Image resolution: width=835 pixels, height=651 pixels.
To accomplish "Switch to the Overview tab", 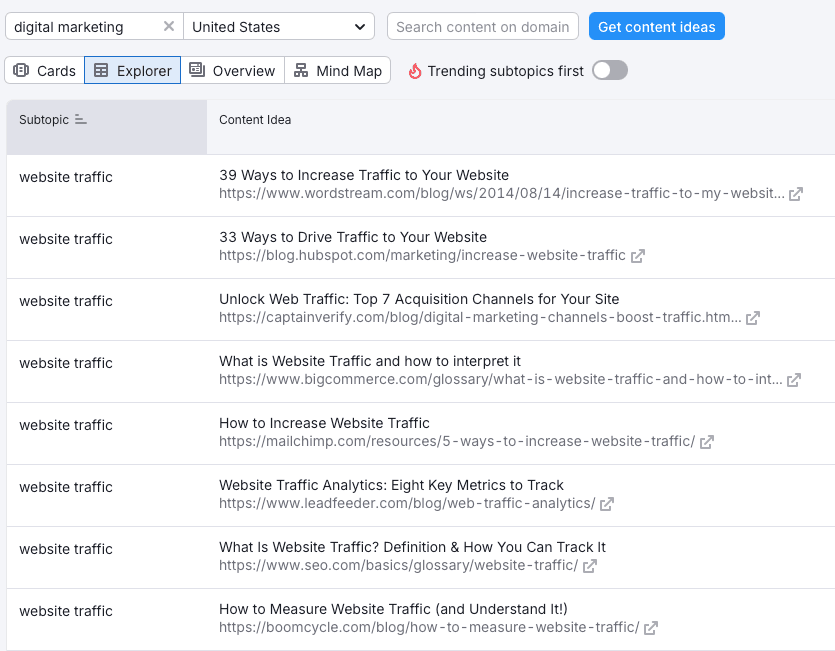I will pos(232,71).
